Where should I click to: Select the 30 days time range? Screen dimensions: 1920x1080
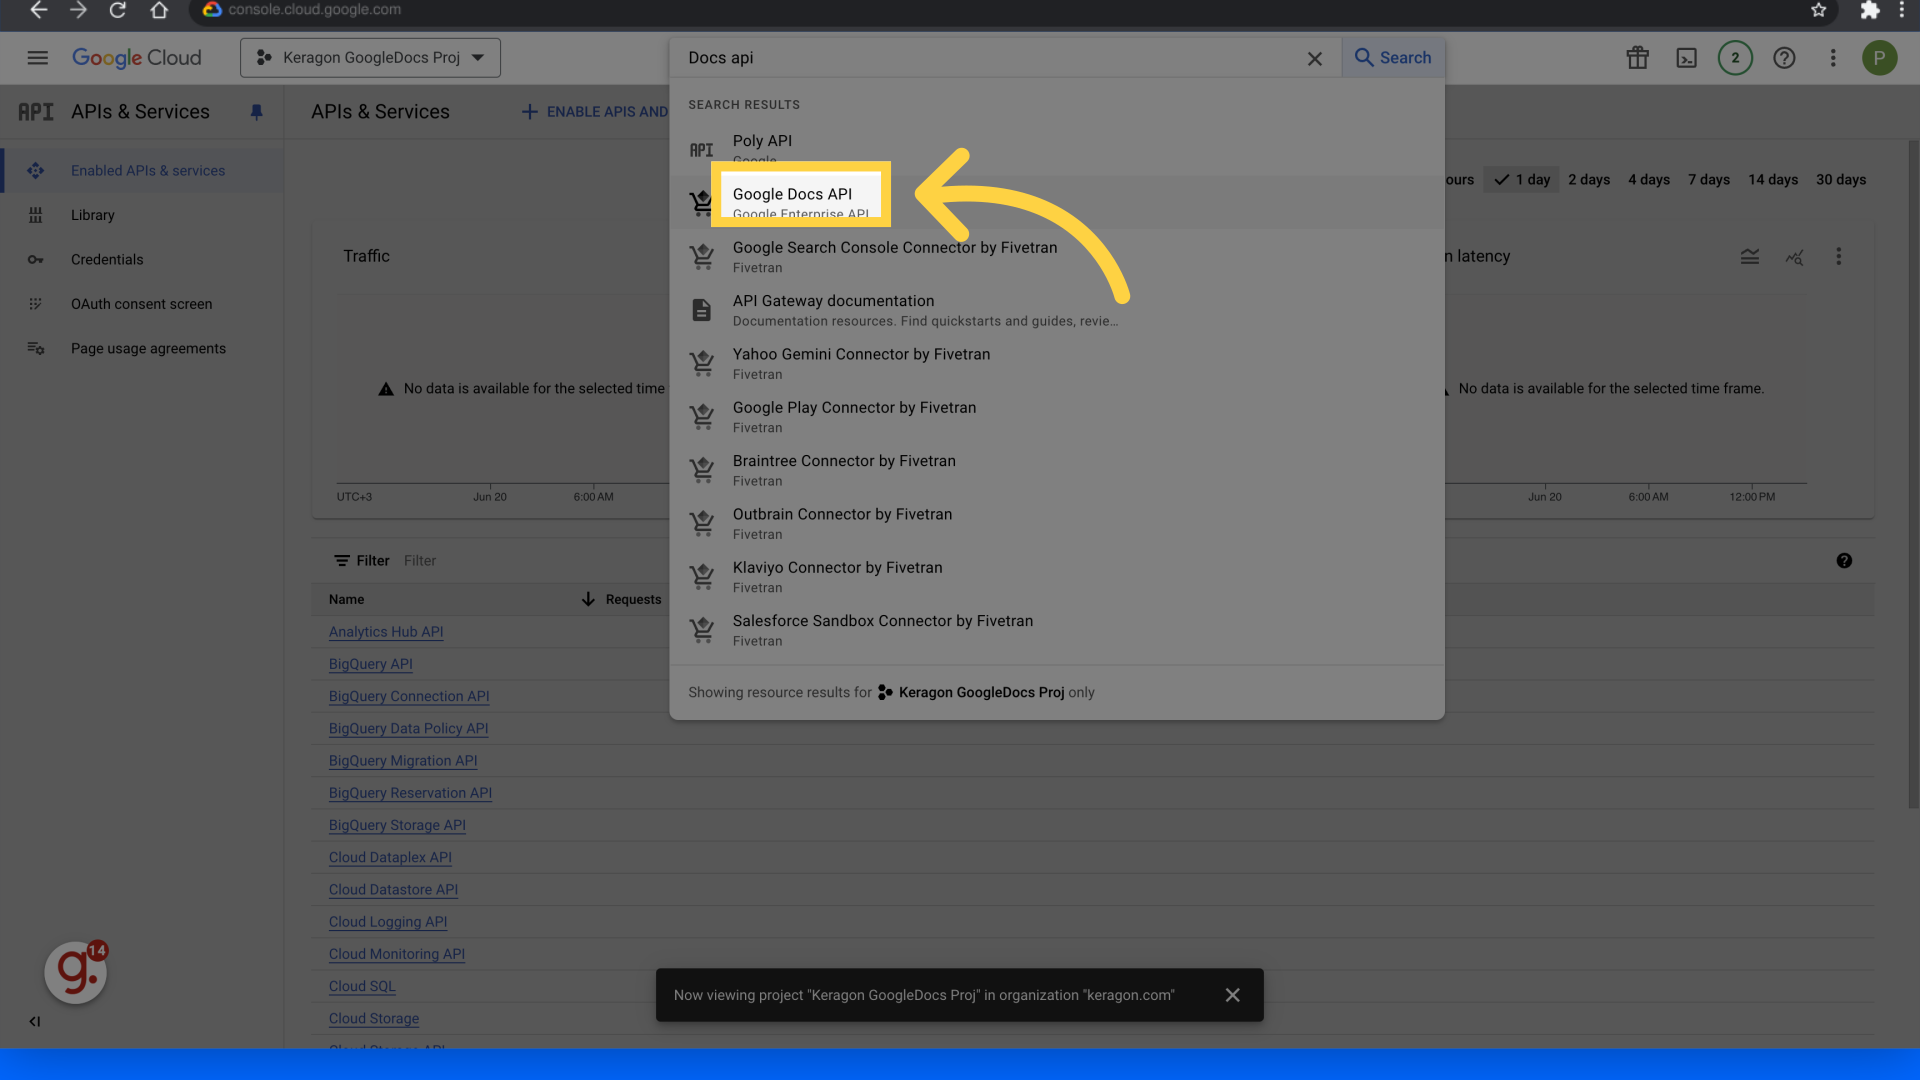click(x=1841, y=180)
